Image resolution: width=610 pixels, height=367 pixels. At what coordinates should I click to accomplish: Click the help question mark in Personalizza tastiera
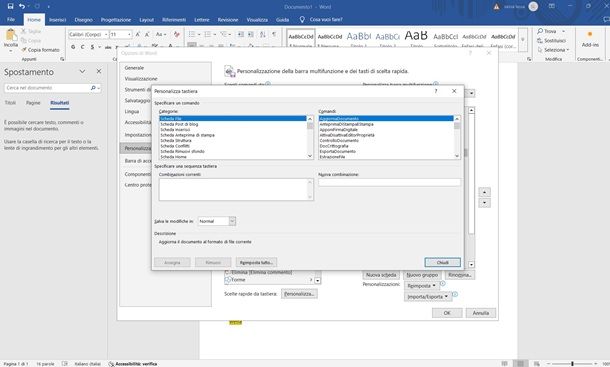pos(436,91)
